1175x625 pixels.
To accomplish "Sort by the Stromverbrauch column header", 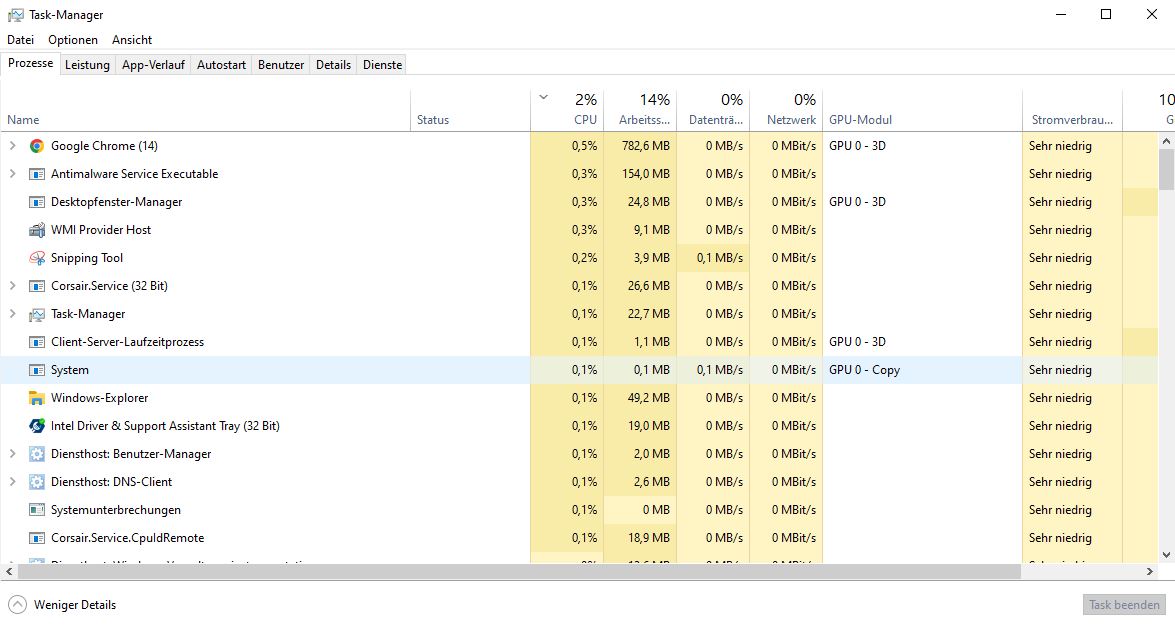I will tap(1072, 111).
